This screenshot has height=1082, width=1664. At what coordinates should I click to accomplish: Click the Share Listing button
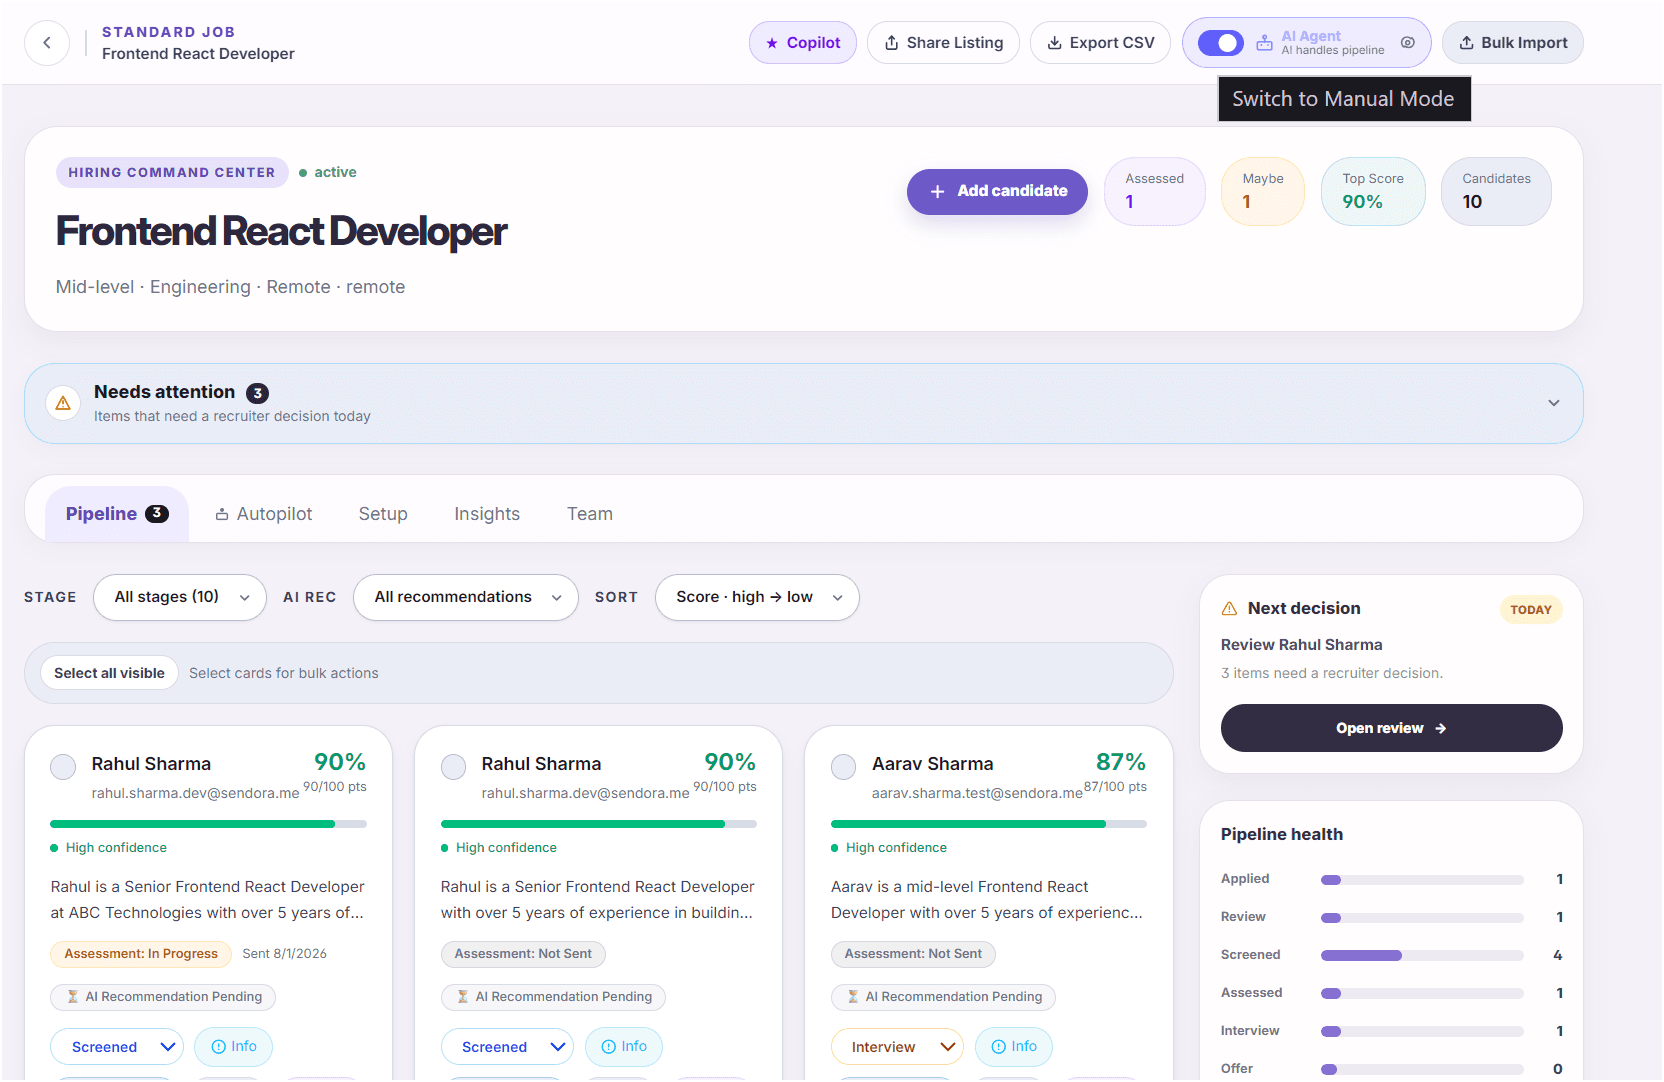pyautogui.click(x=943, y=43)
